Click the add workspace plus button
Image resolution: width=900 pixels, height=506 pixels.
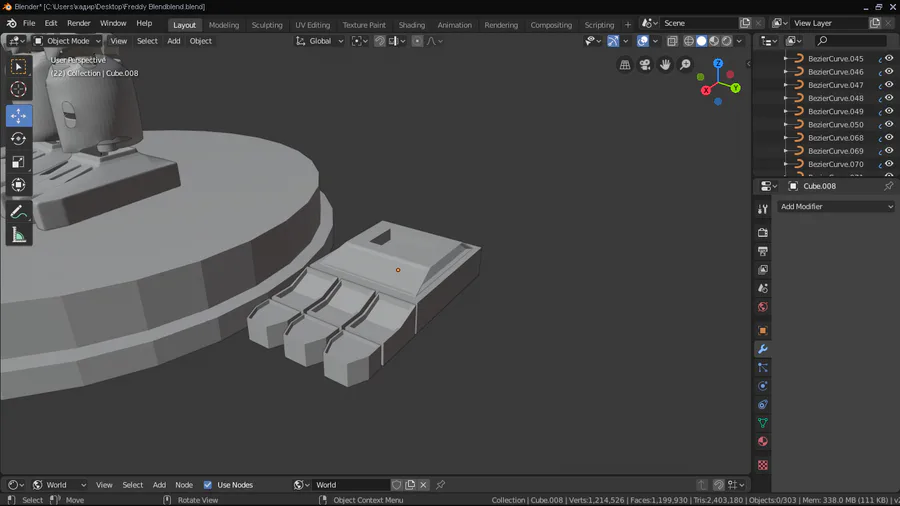627,25
